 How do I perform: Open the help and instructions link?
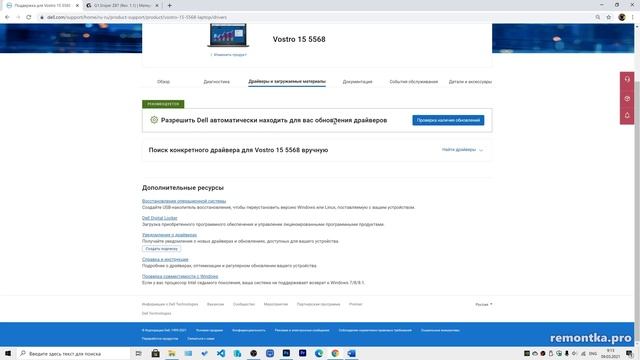tap(165, 259)
